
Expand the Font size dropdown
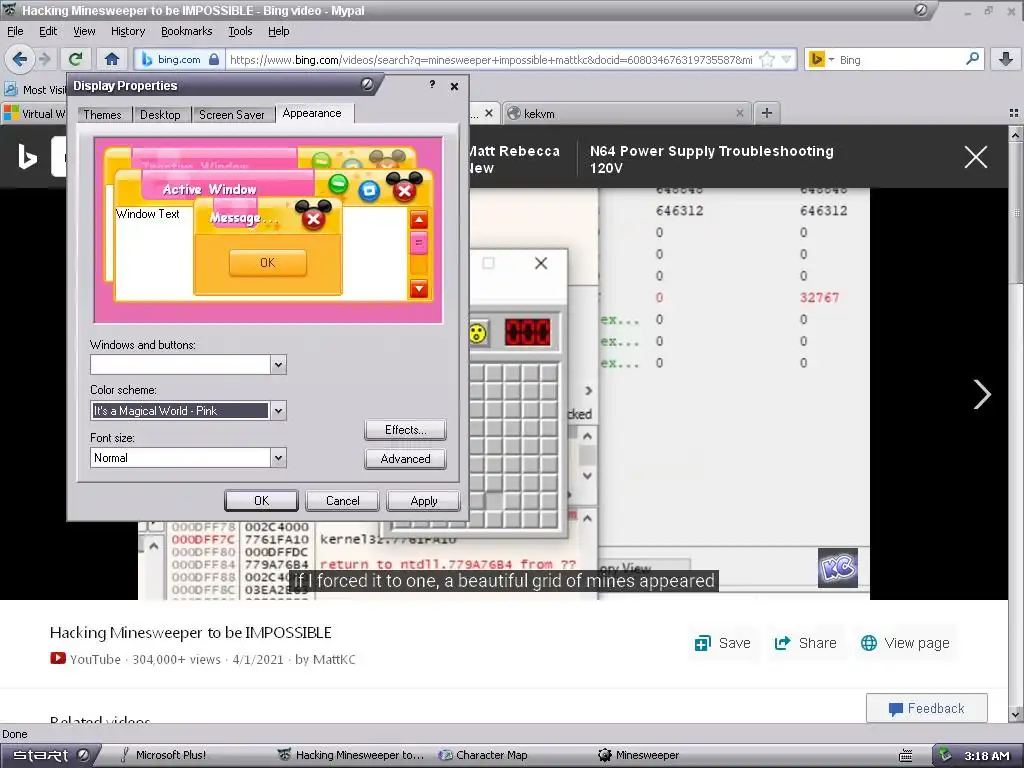[x=278, y=458]
